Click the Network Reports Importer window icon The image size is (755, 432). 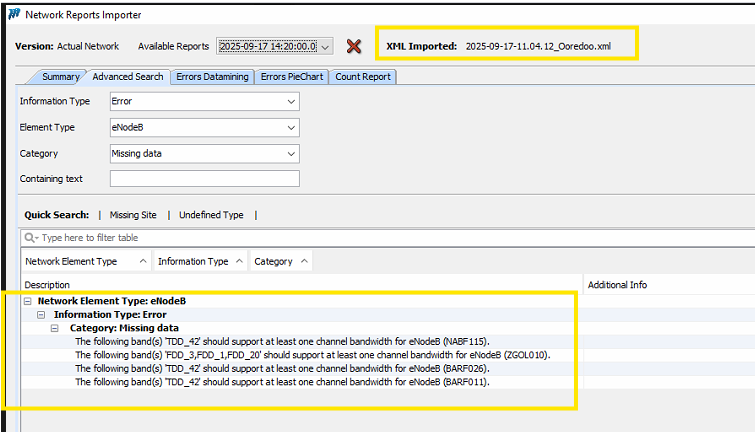coord(12,14)
